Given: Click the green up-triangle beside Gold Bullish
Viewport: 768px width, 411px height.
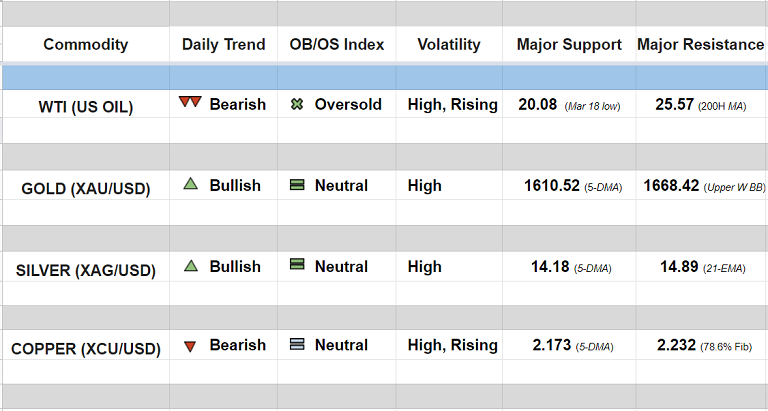Looking at the screenshot, I should coord(190,185).
